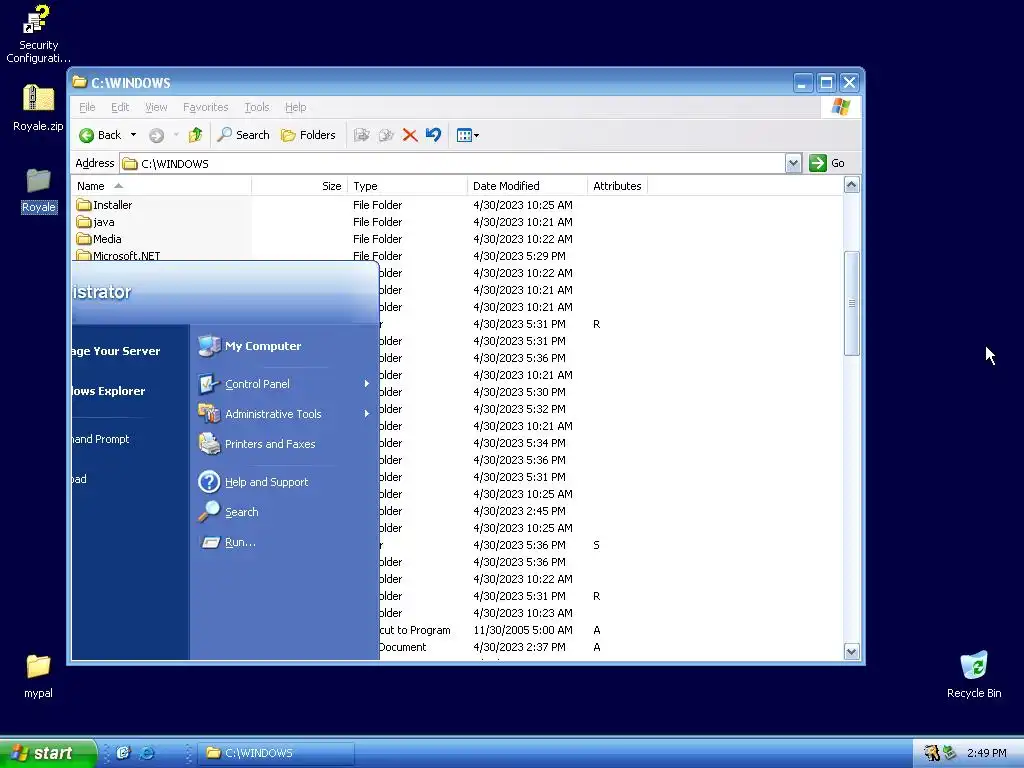Sort by the Size column header

tap(299, 186)
